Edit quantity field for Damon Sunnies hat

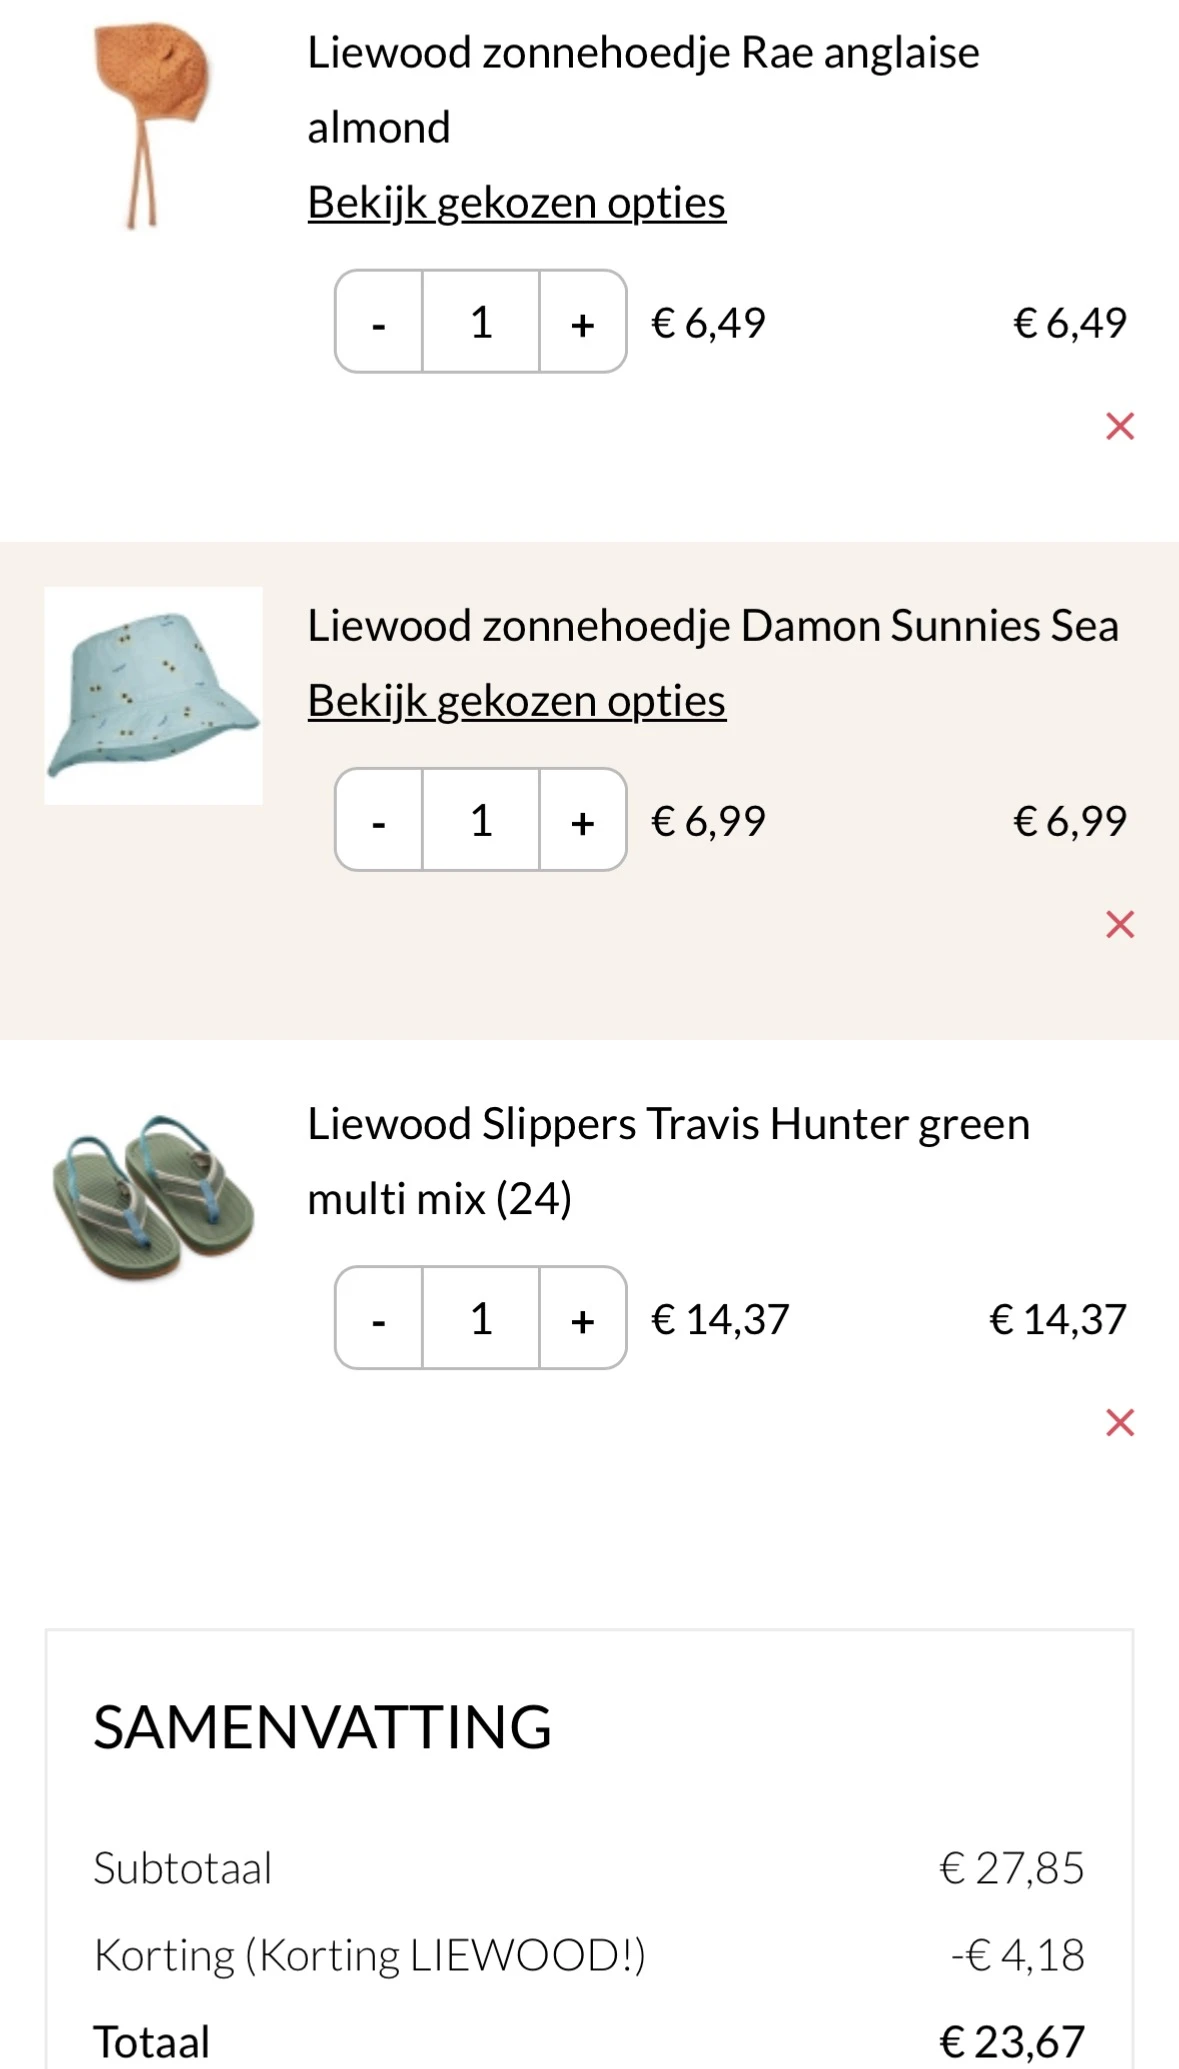(481, 820)
